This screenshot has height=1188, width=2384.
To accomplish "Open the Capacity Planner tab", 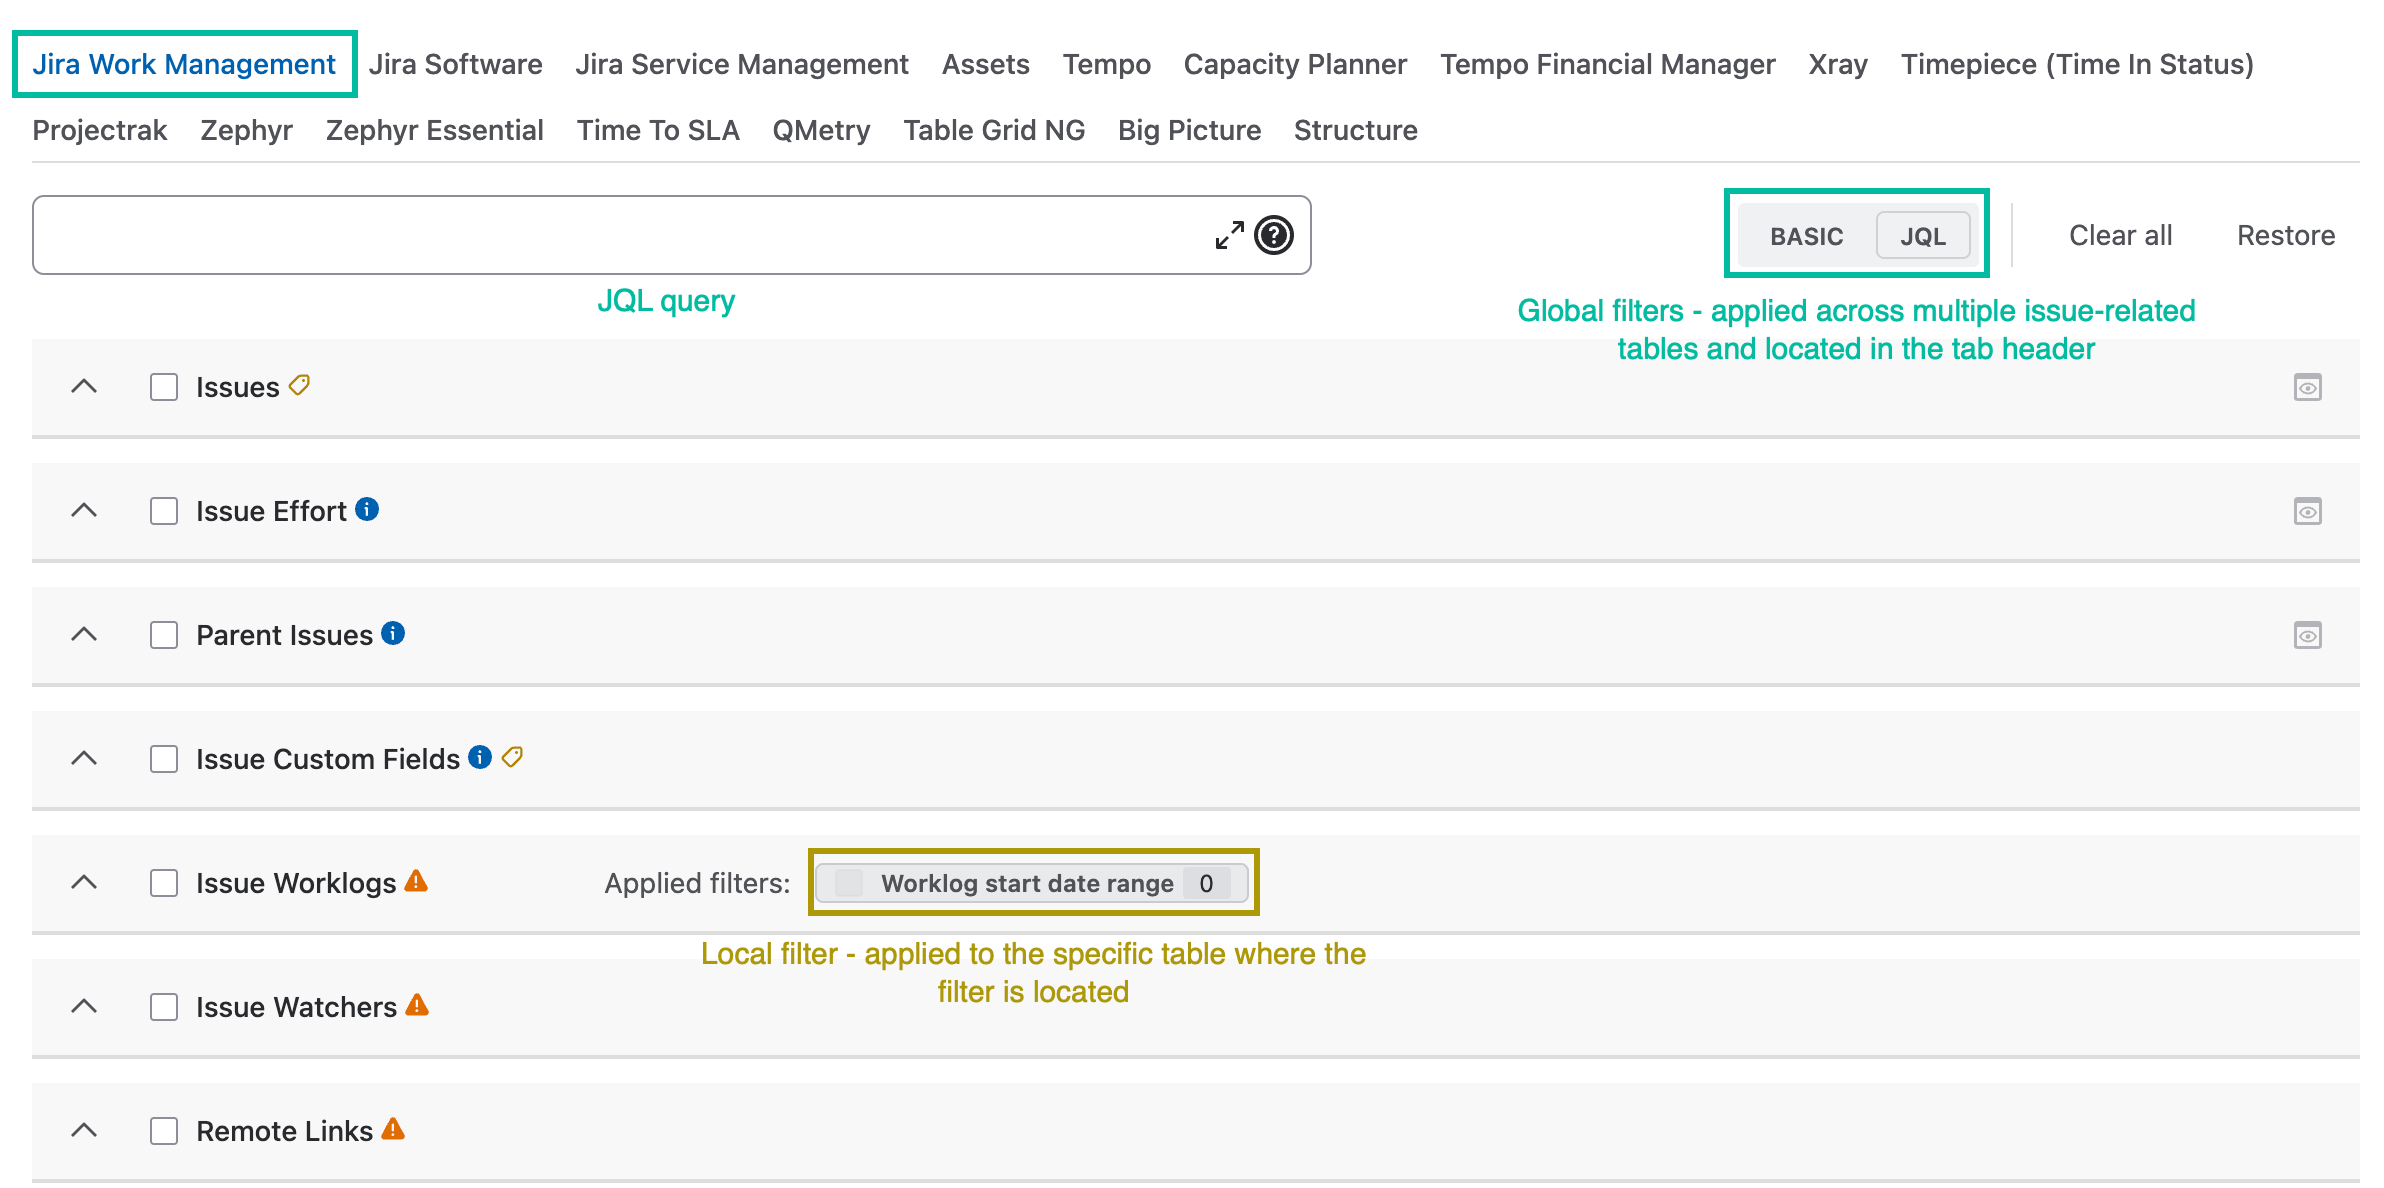I will coord(1295,64).
